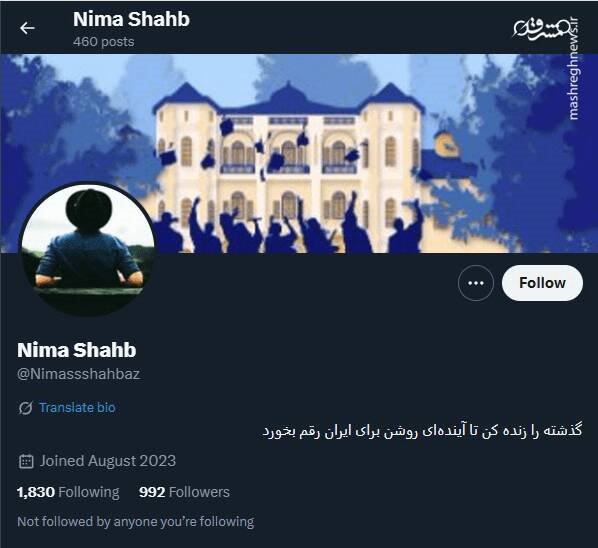Click the Nima Shahb title in top bar
This screenshot has height=548, width=598.
[x=131, y=19]
